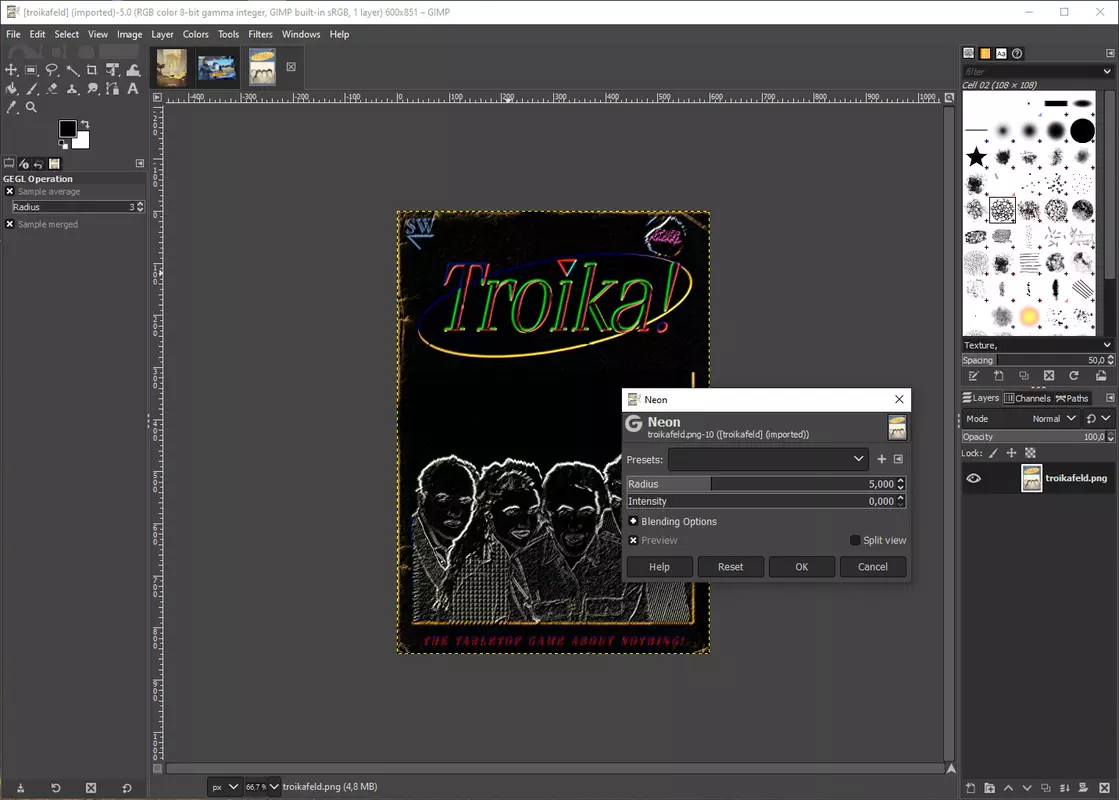
Task: Click save tool preset icon at bottom left
Action: (x=21, y=788)
